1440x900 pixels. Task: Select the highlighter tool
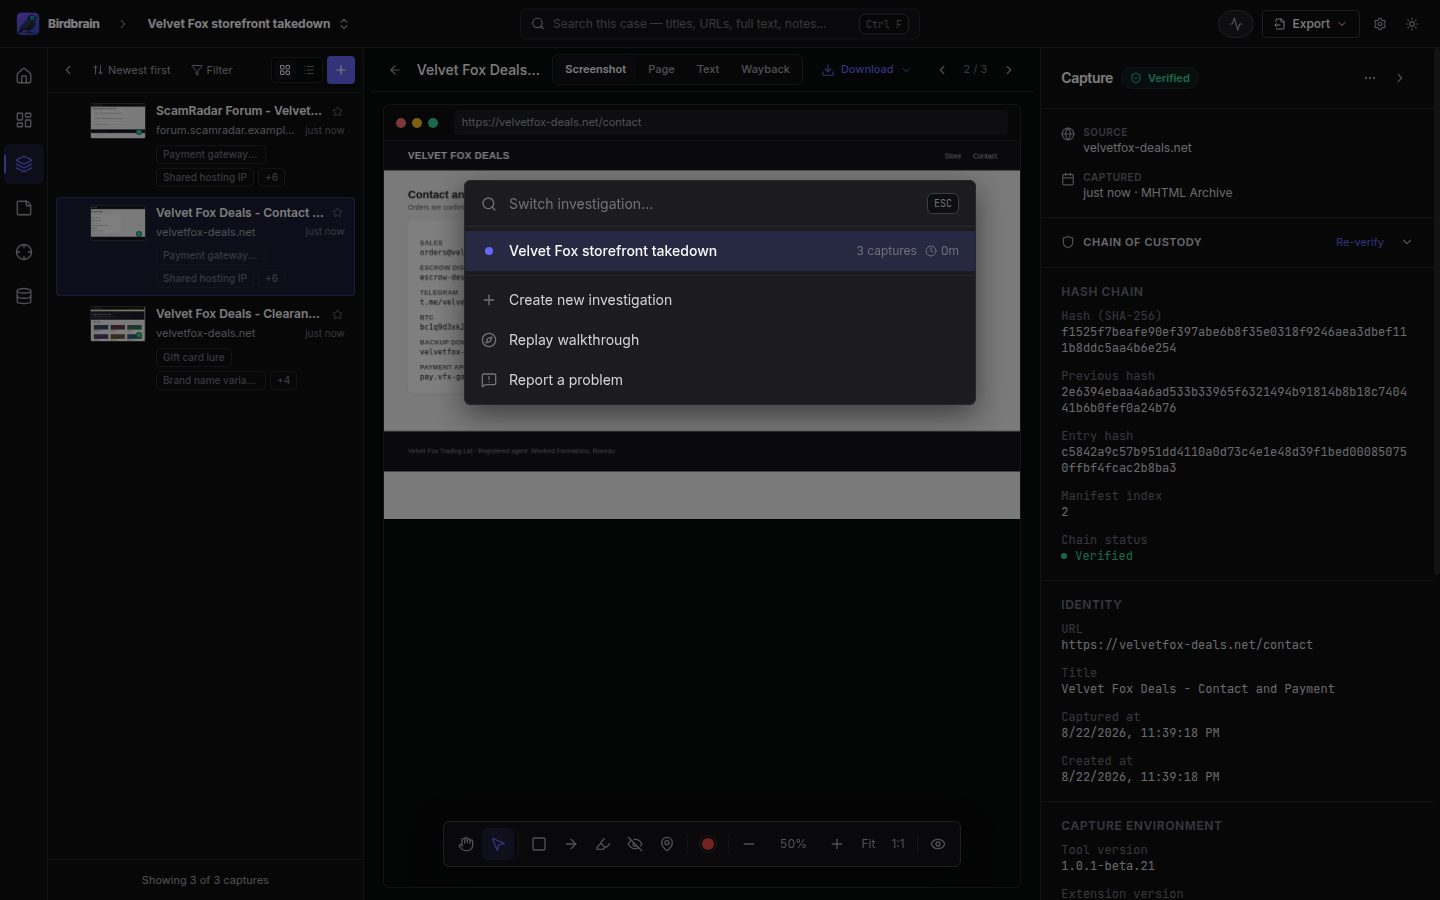[x=603, y=844]
